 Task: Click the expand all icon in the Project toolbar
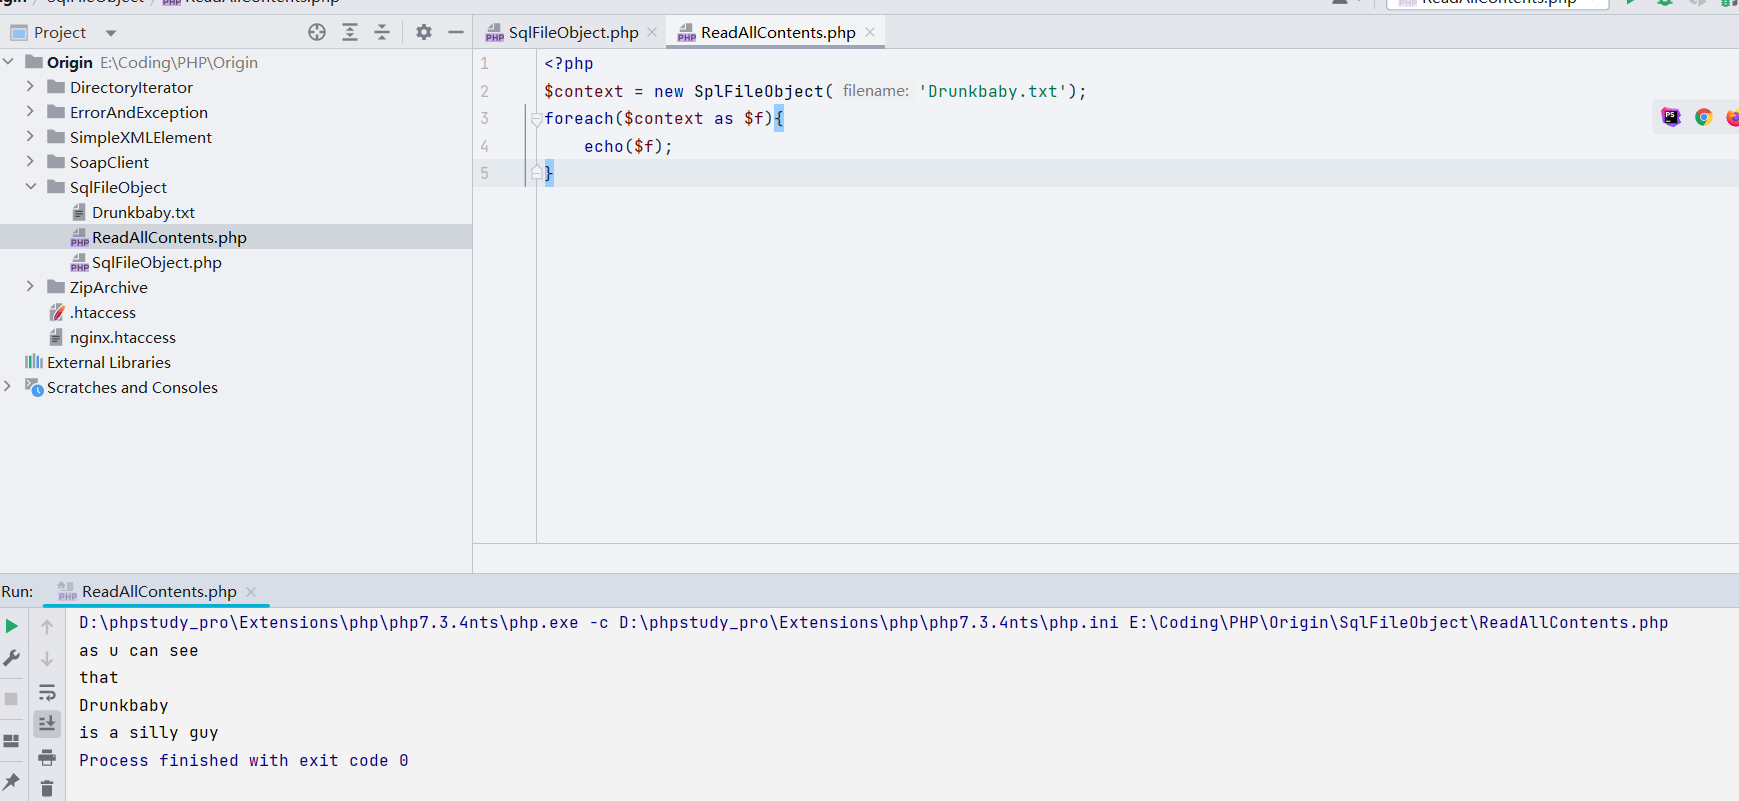point(350,32)
